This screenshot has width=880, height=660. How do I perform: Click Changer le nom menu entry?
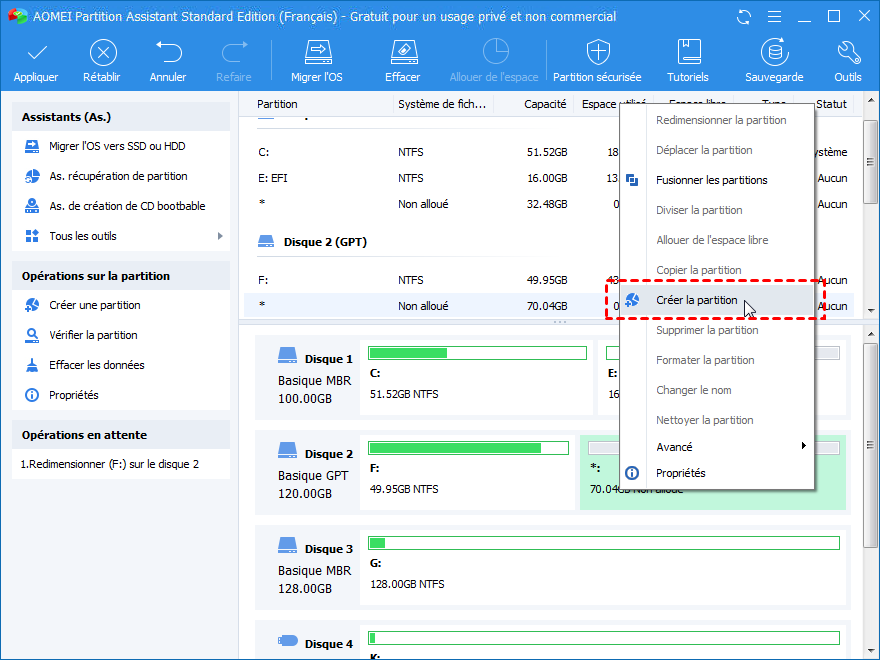tap(717, 390)
